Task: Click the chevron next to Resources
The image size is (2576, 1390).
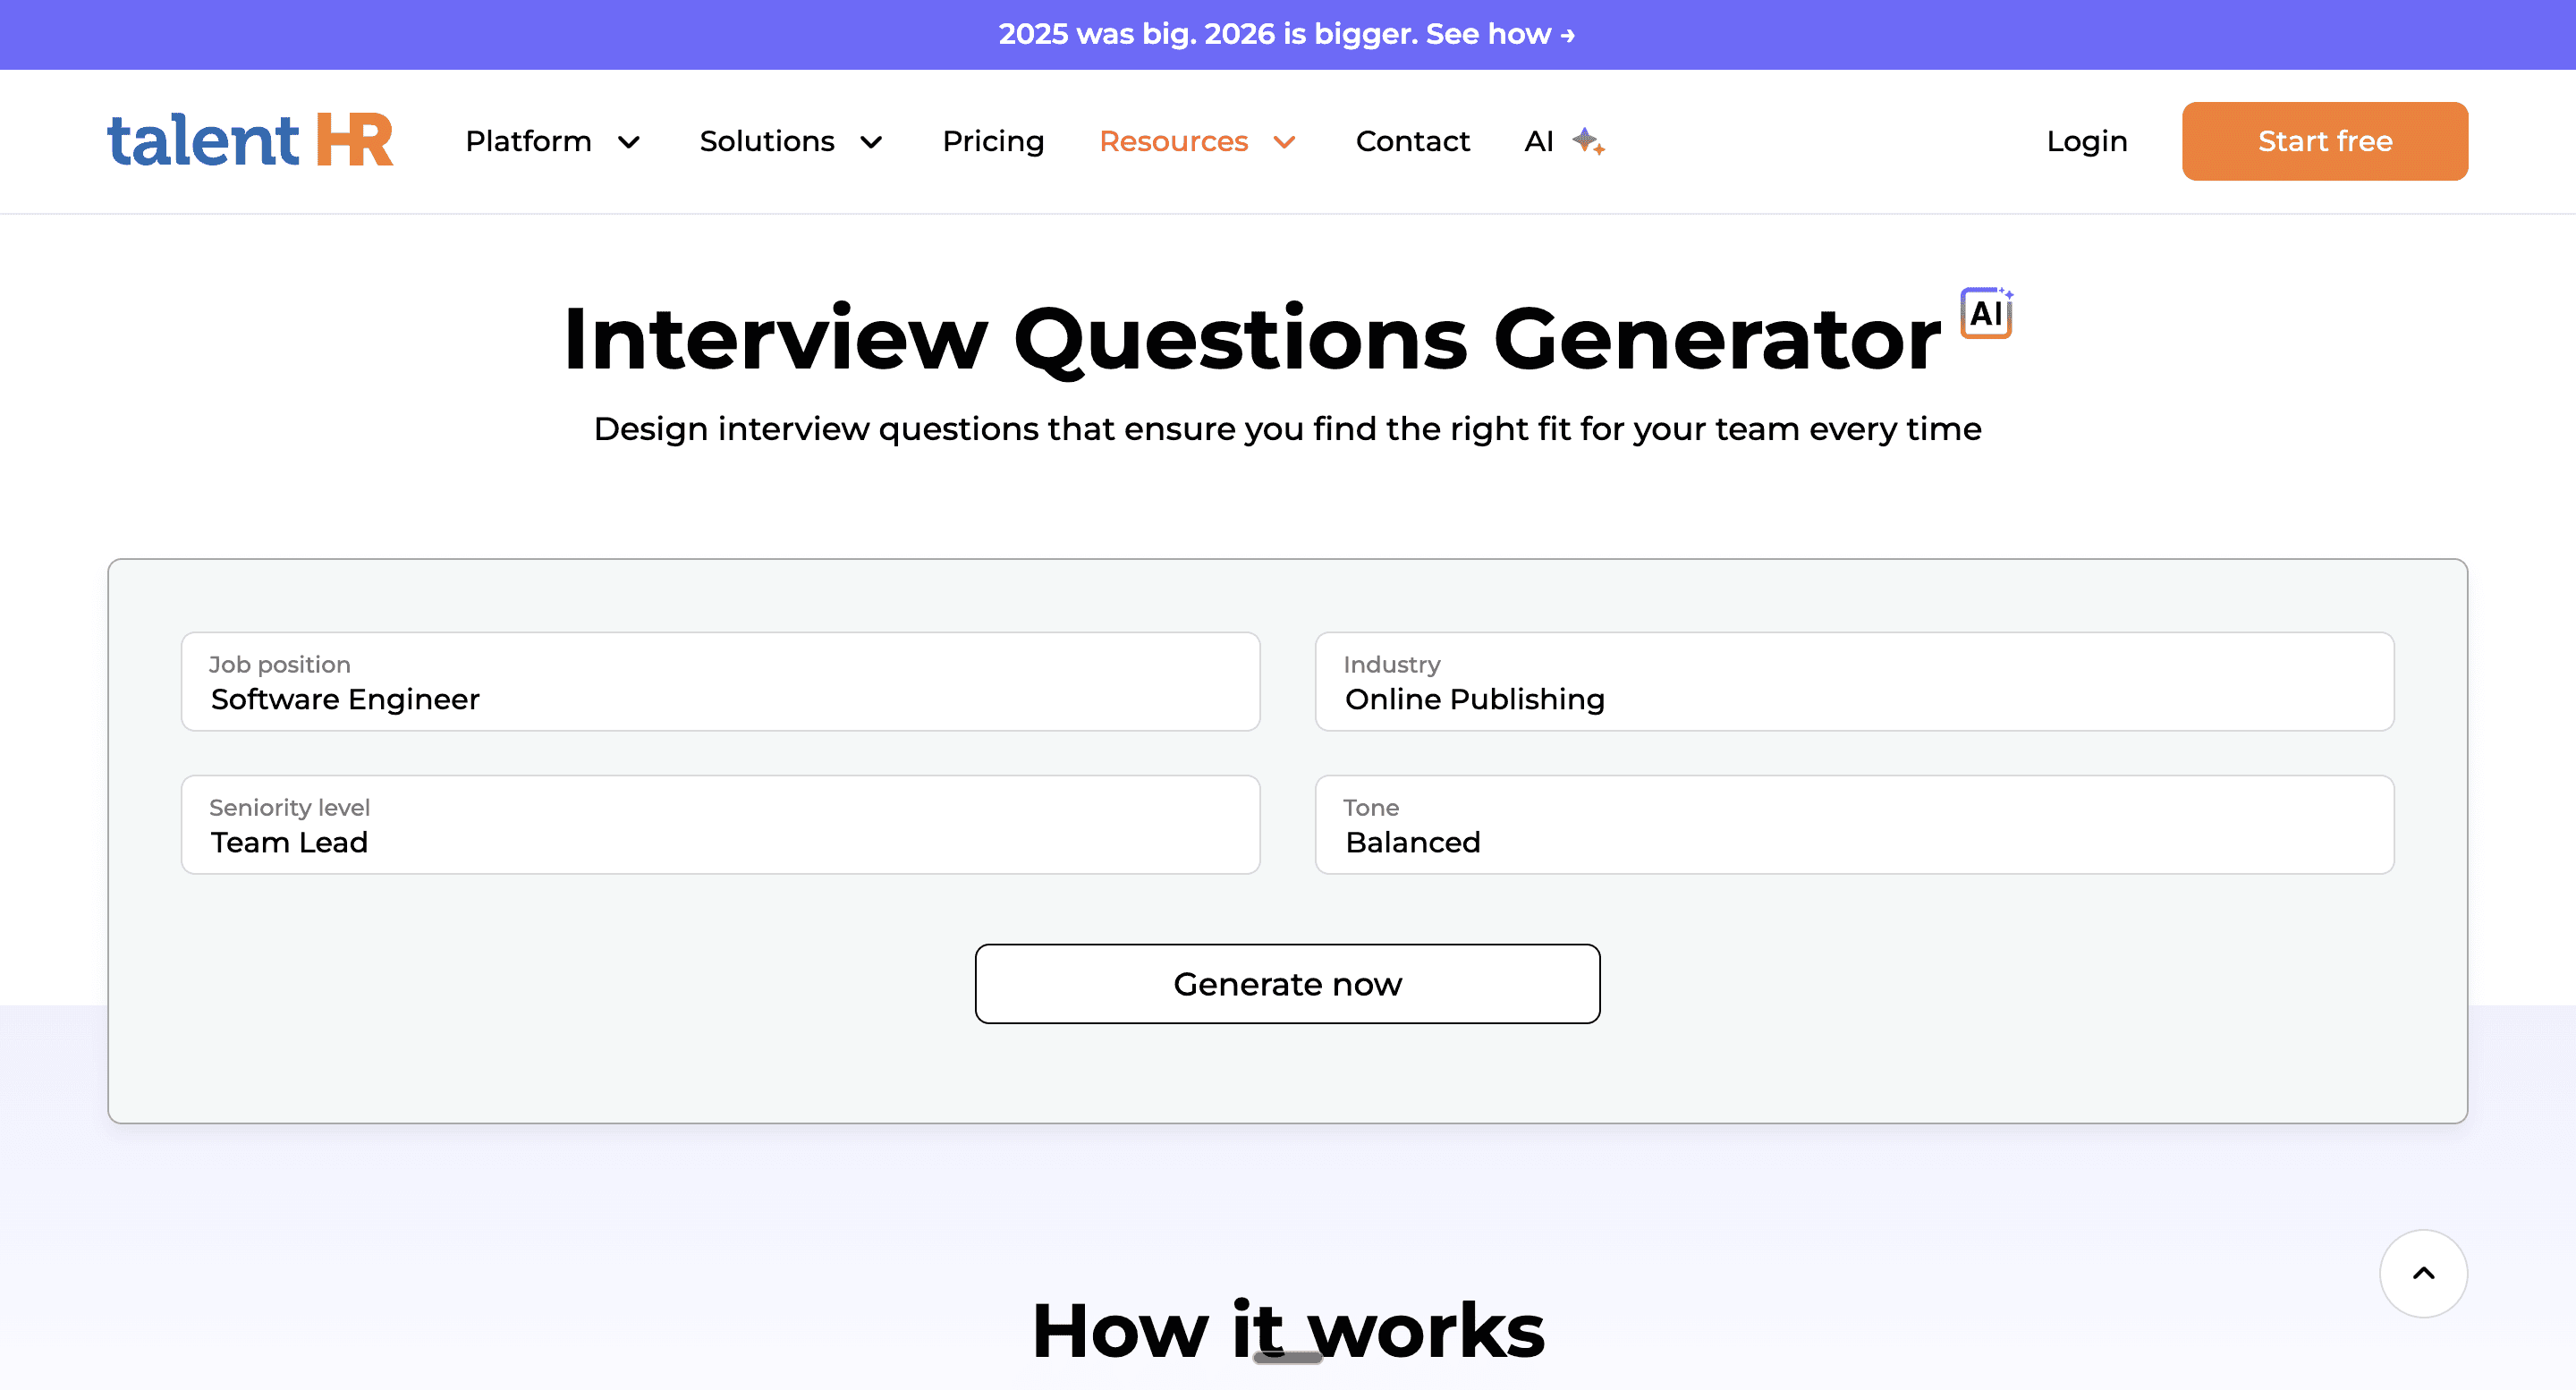Action: pyautogui.click(x=1285, y=143)
